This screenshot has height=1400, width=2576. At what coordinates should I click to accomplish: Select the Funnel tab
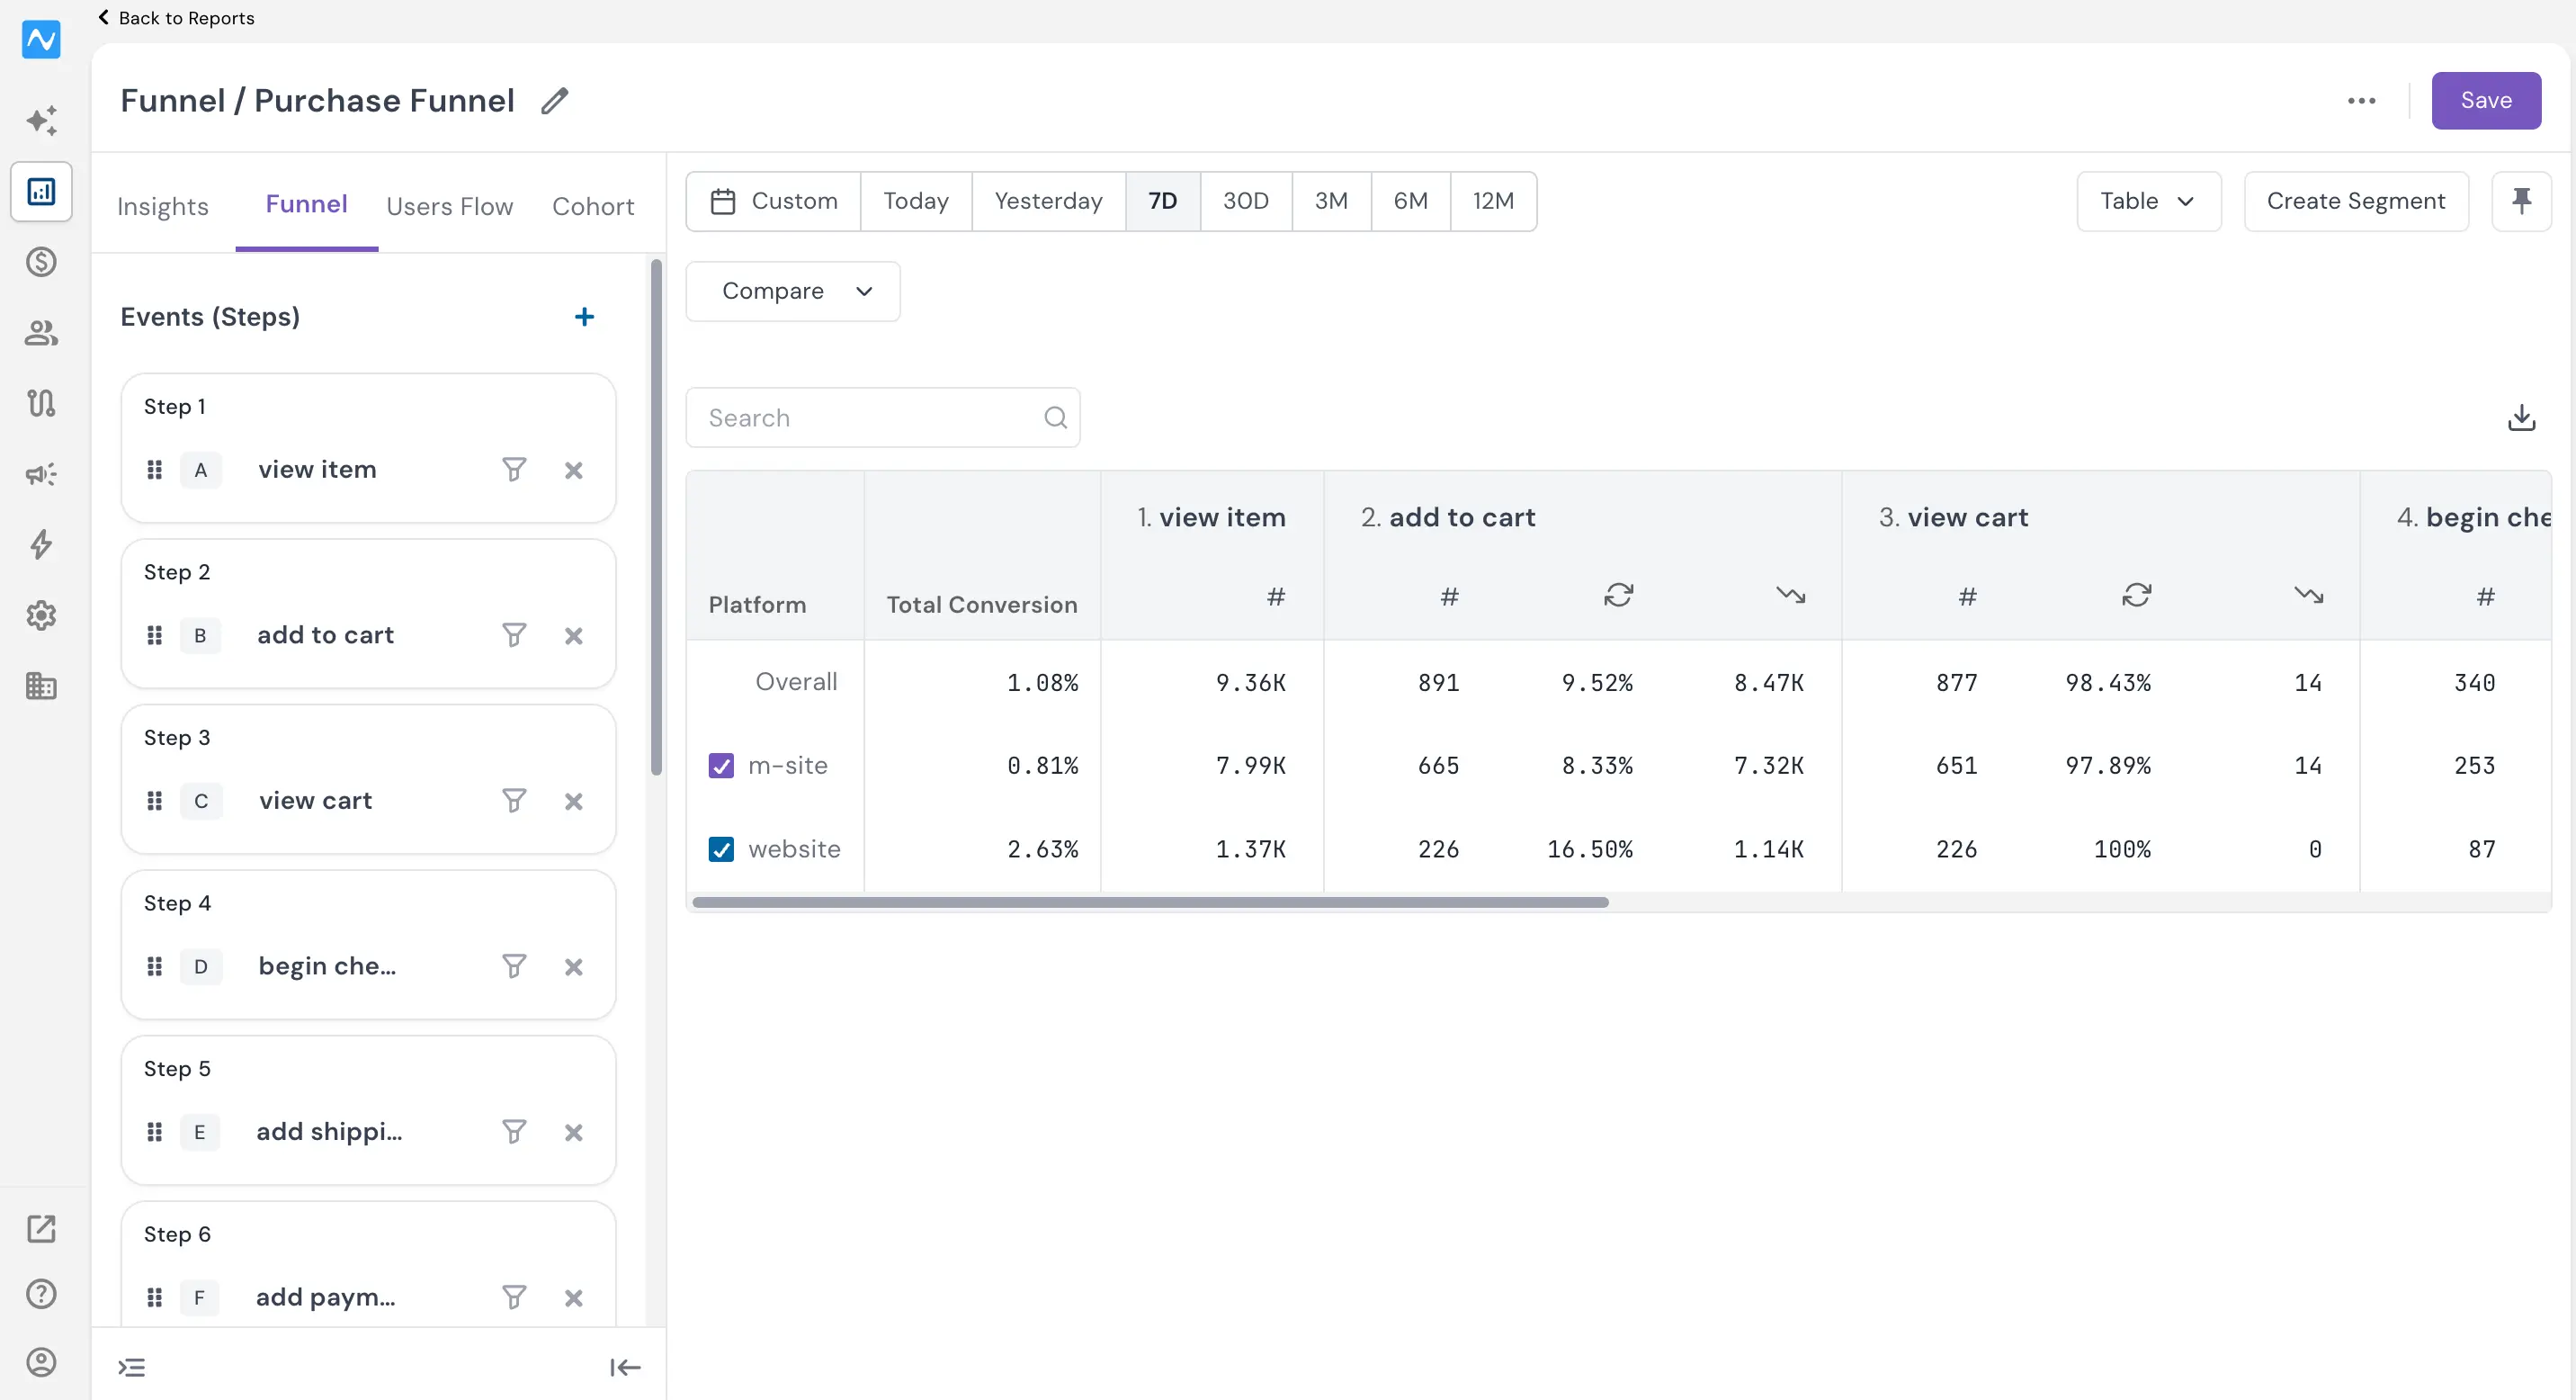pyautogui.click(x=306, y=204)
